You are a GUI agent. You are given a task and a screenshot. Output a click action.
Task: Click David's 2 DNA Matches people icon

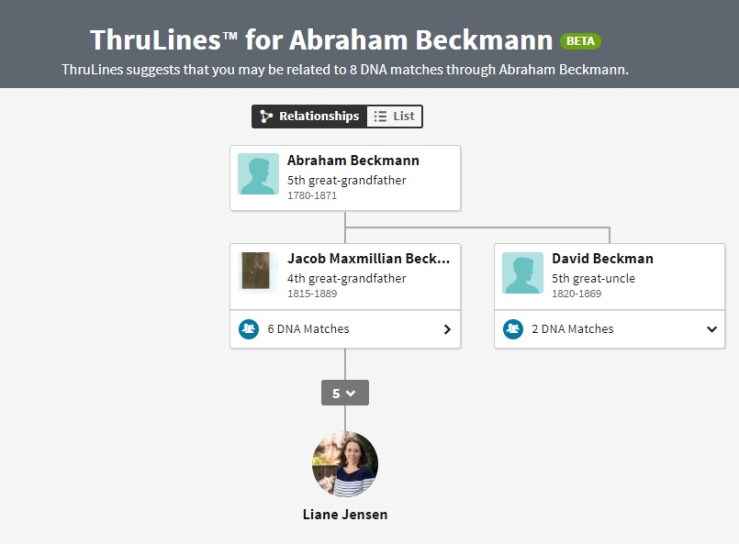point(513,329)
